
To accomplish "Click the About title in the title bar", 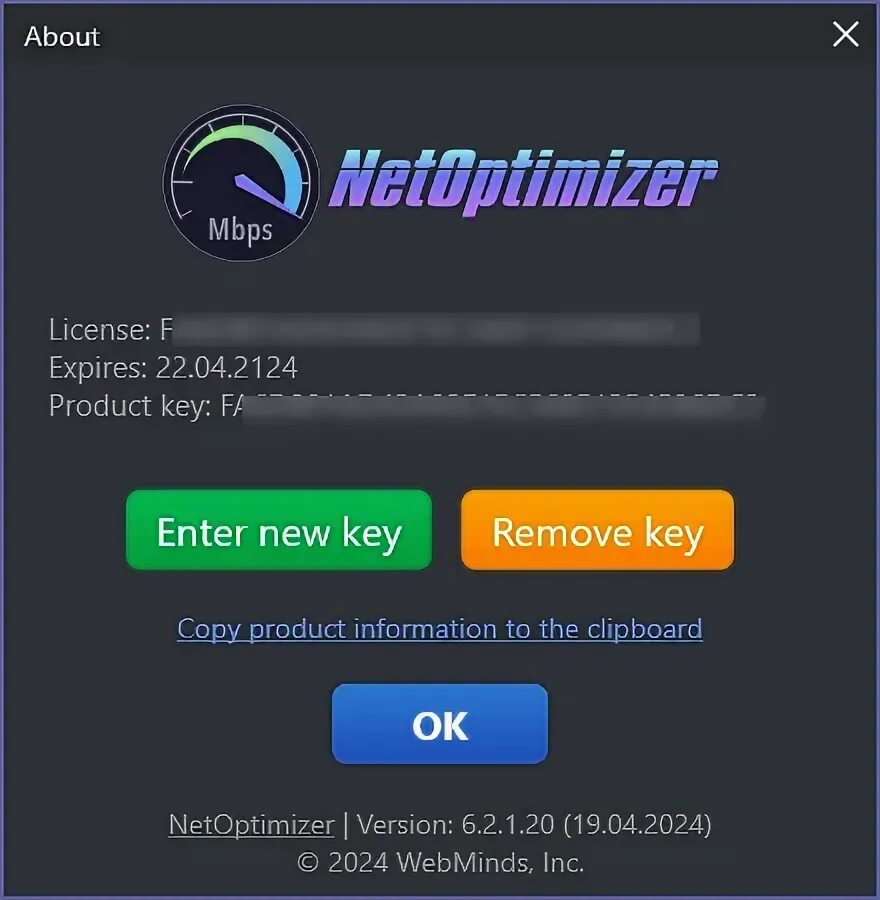I will (62, 36).
